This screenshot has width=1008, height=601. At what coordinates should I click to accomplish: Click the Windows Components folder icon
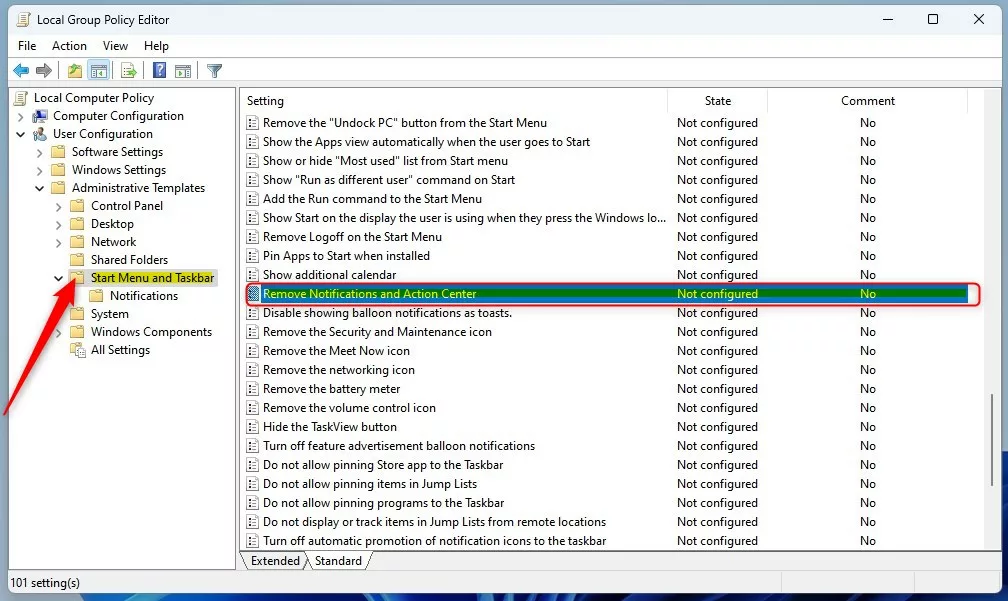77,332
